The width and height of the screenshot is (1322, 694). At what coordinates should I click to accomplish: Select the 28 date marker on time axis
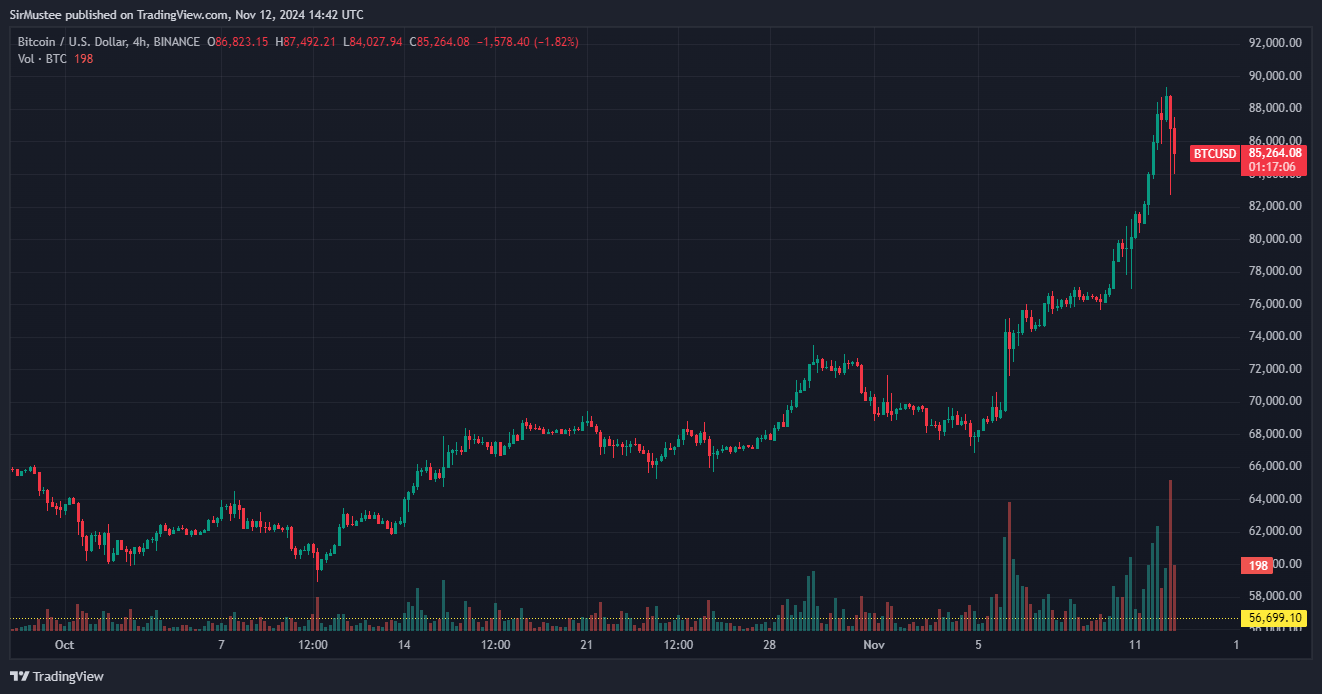769,645
